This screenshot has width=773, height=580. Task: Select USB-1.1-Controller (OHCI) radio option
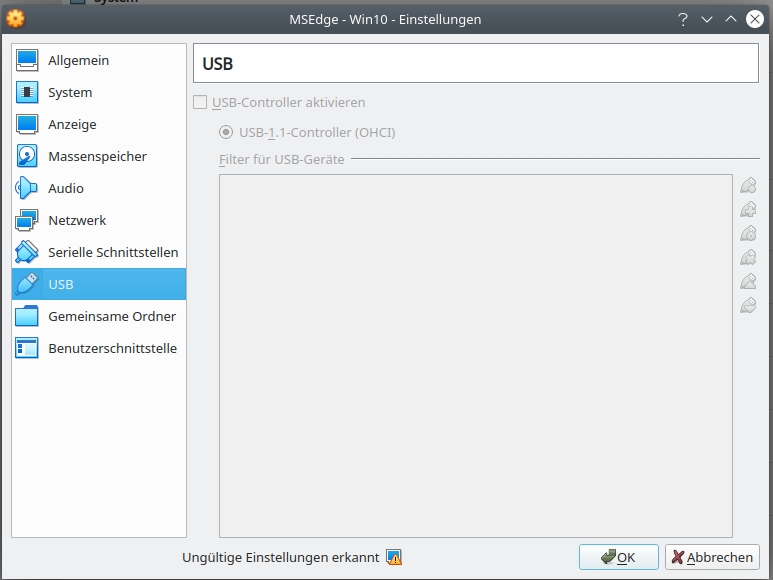(x=227, y=132)
